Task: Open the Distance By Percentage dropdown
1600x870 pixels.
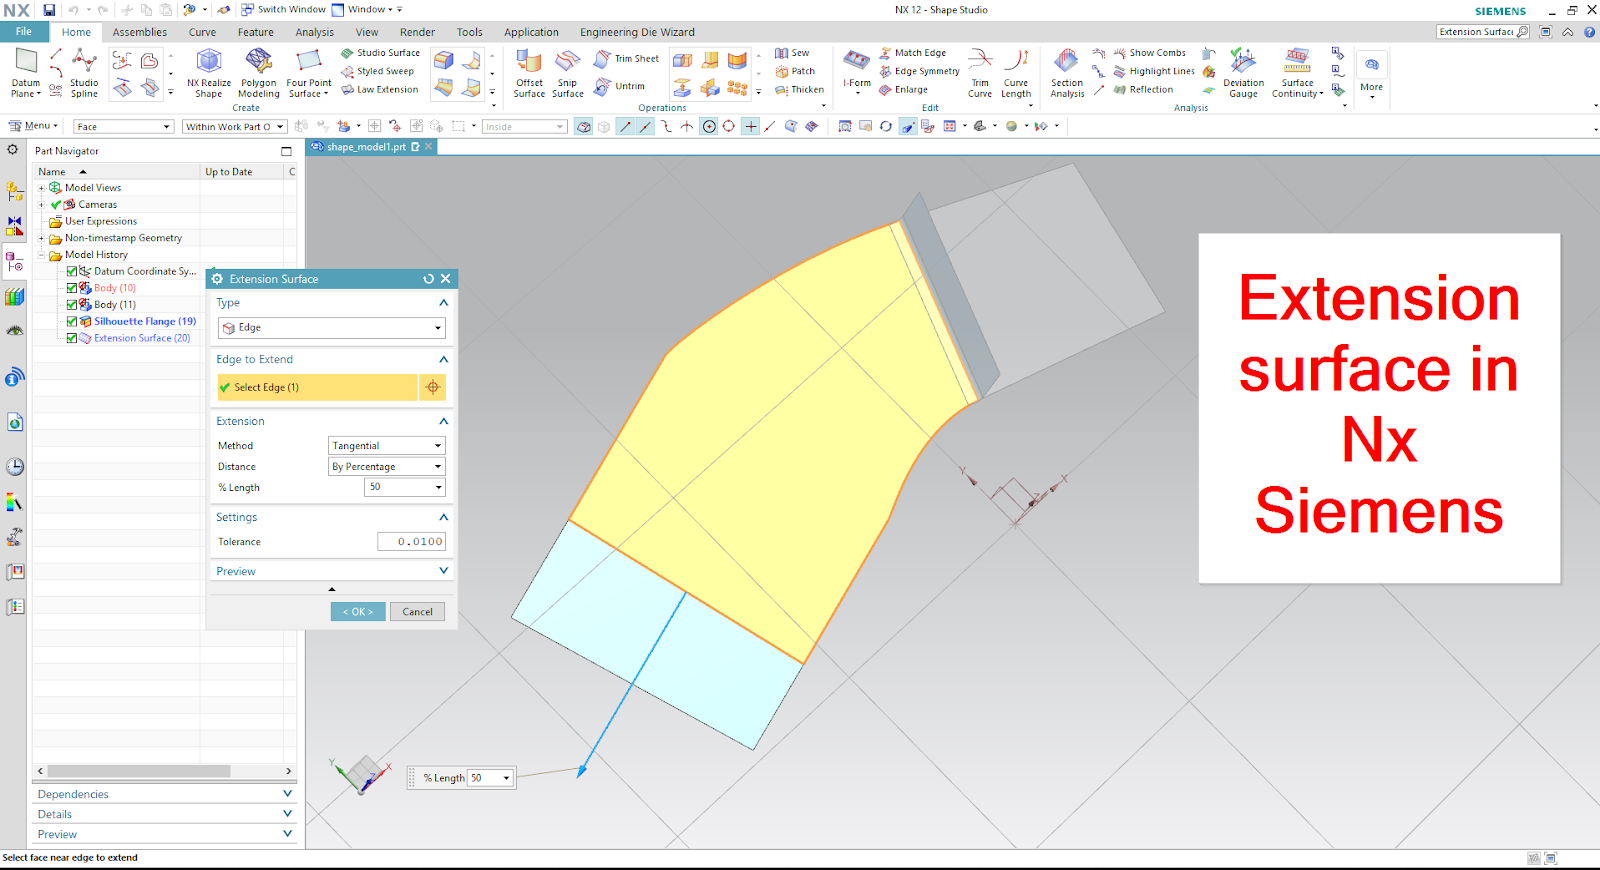Action: click(x=386, y=467)
